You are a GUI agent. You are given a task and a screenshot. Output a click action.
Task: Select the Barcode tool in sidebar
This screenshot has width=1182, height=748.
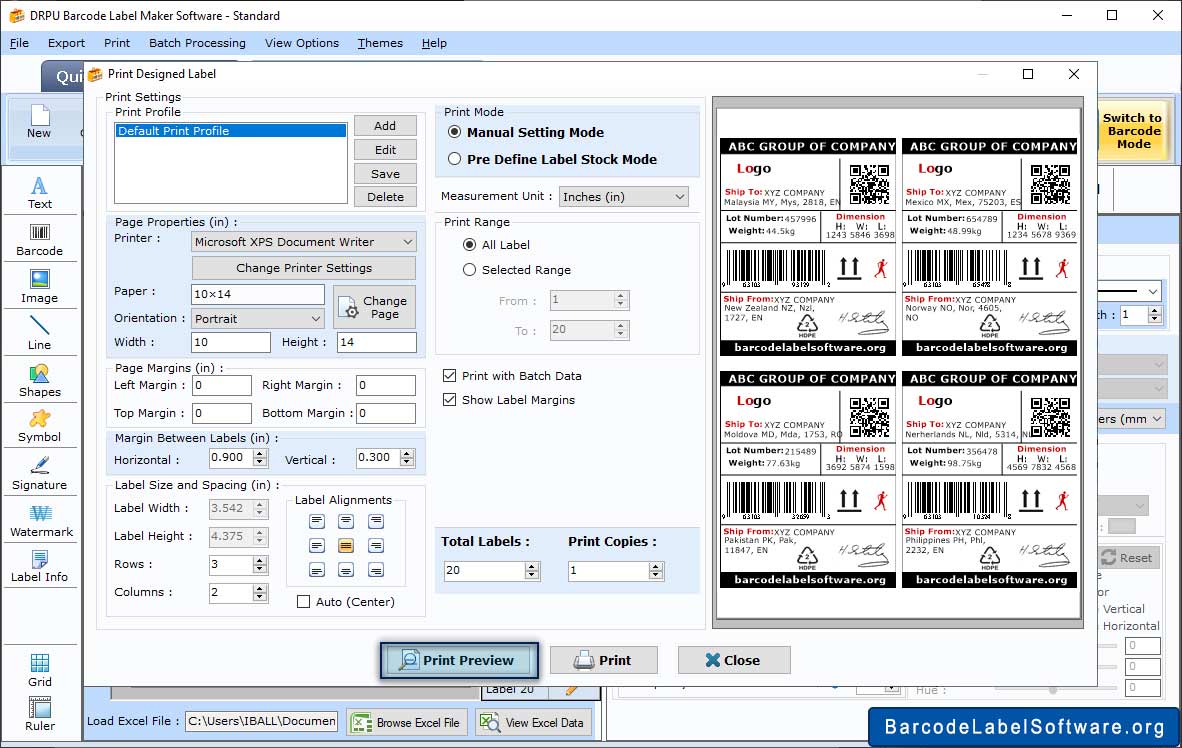click(39, 240)
